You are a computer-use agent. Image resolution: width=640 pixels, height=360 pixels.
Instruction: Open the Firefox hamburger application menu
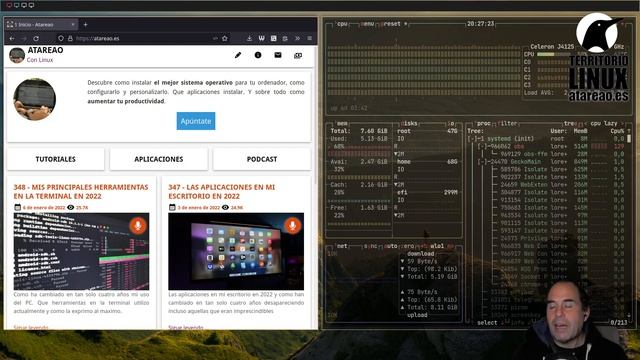click(309, 38)
